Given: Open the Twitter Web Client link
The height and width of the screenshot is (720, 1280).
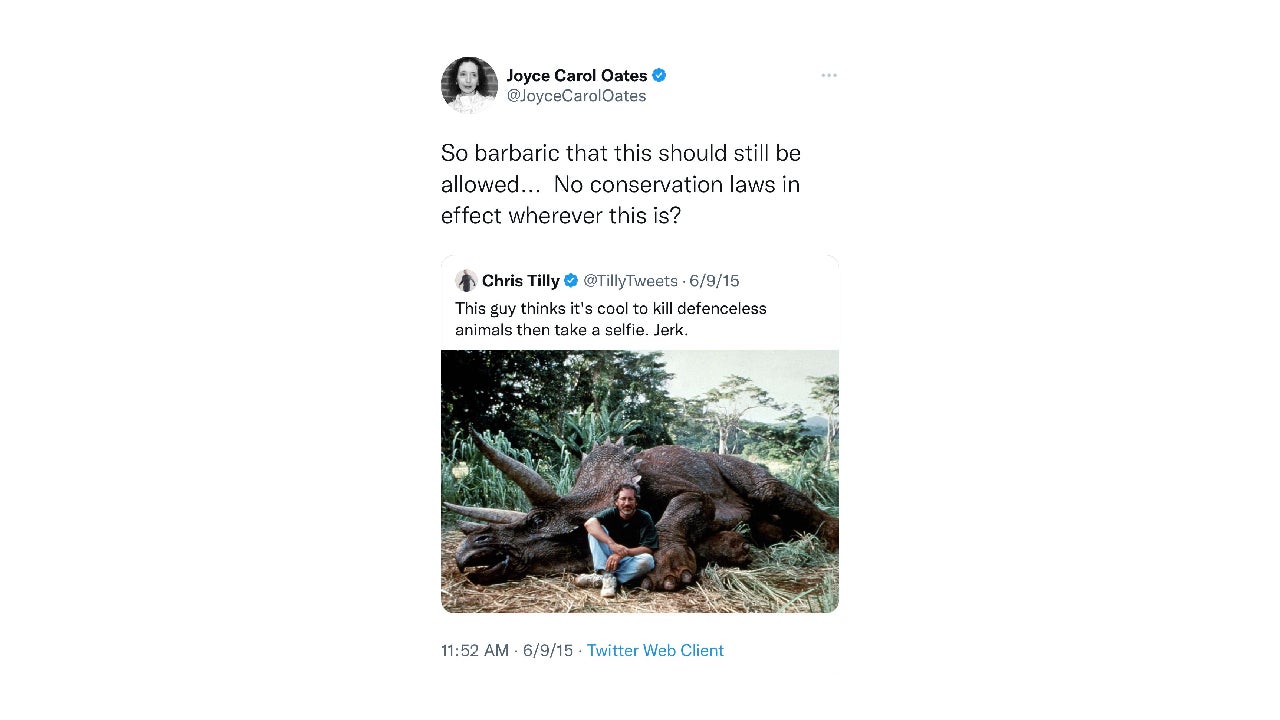Looking at the screenshot, I should pyautogui.click(x=655, y=650).
